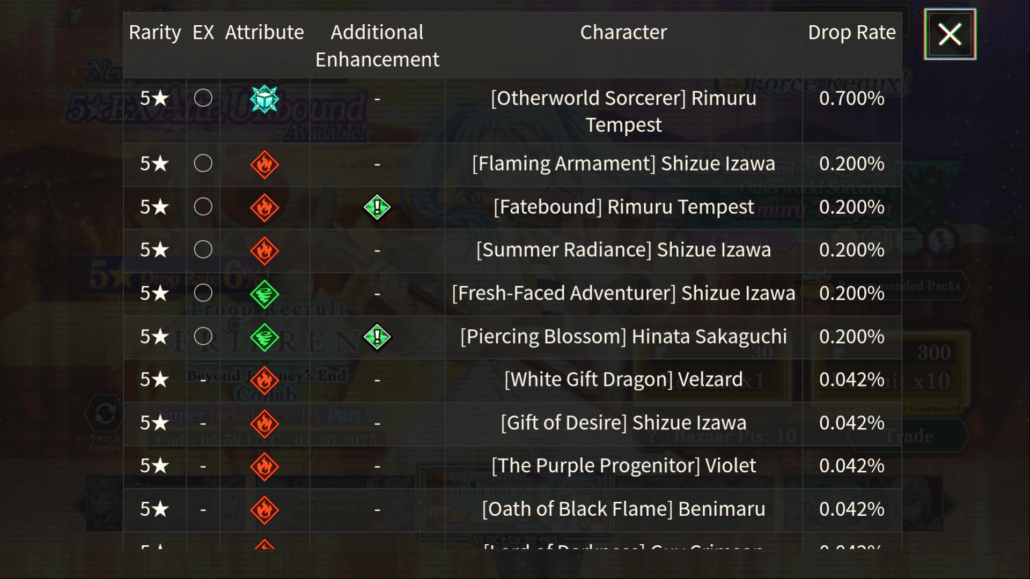The width and height of the screenshot is (1030, 579).
Task: Tap the 0.700% drop rate value
Action: 851,99
